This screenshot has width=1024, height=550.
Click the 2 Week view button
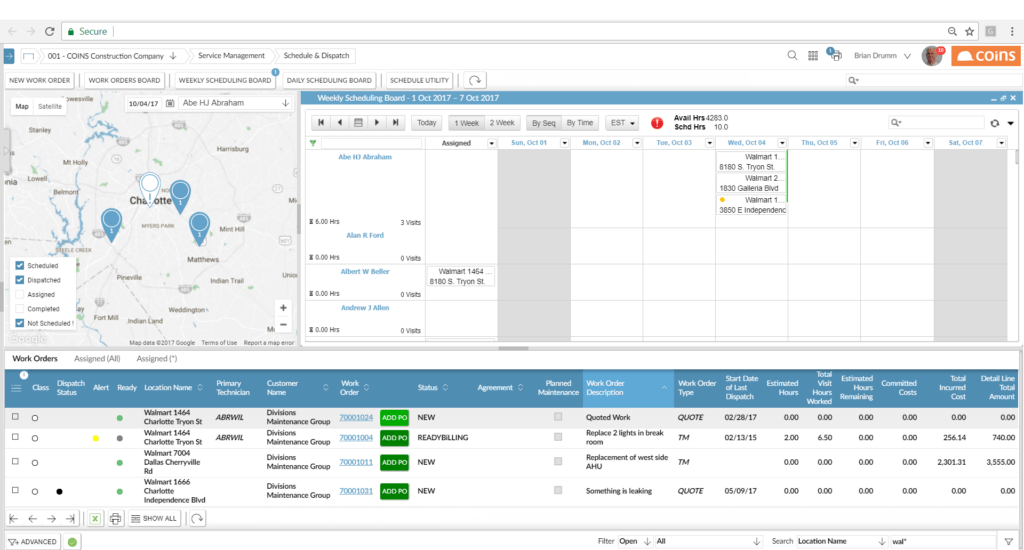pos(502,123)
